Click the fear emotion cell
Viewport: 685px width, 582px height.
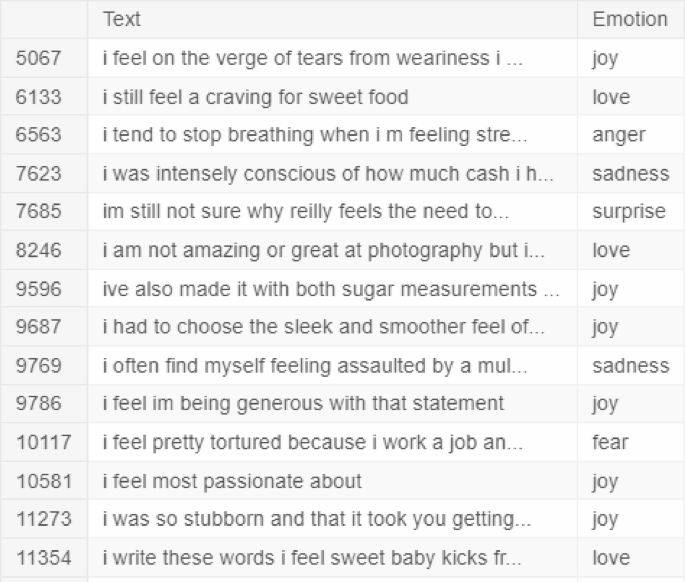click(x=610, y=442)
